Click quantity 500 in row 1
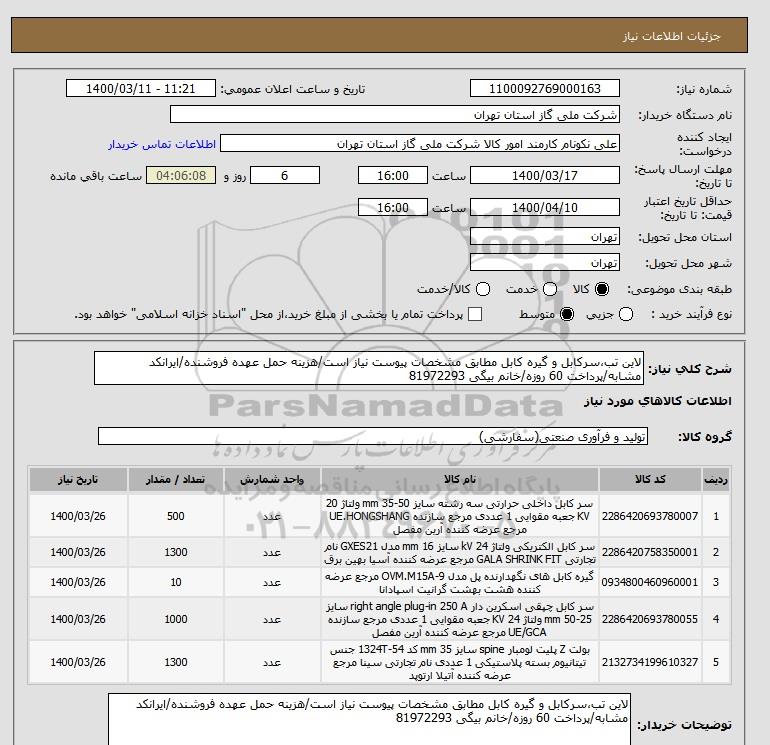The height and width of the screenshot is (745, 770). pyautogui.click(x=176, y=516)
